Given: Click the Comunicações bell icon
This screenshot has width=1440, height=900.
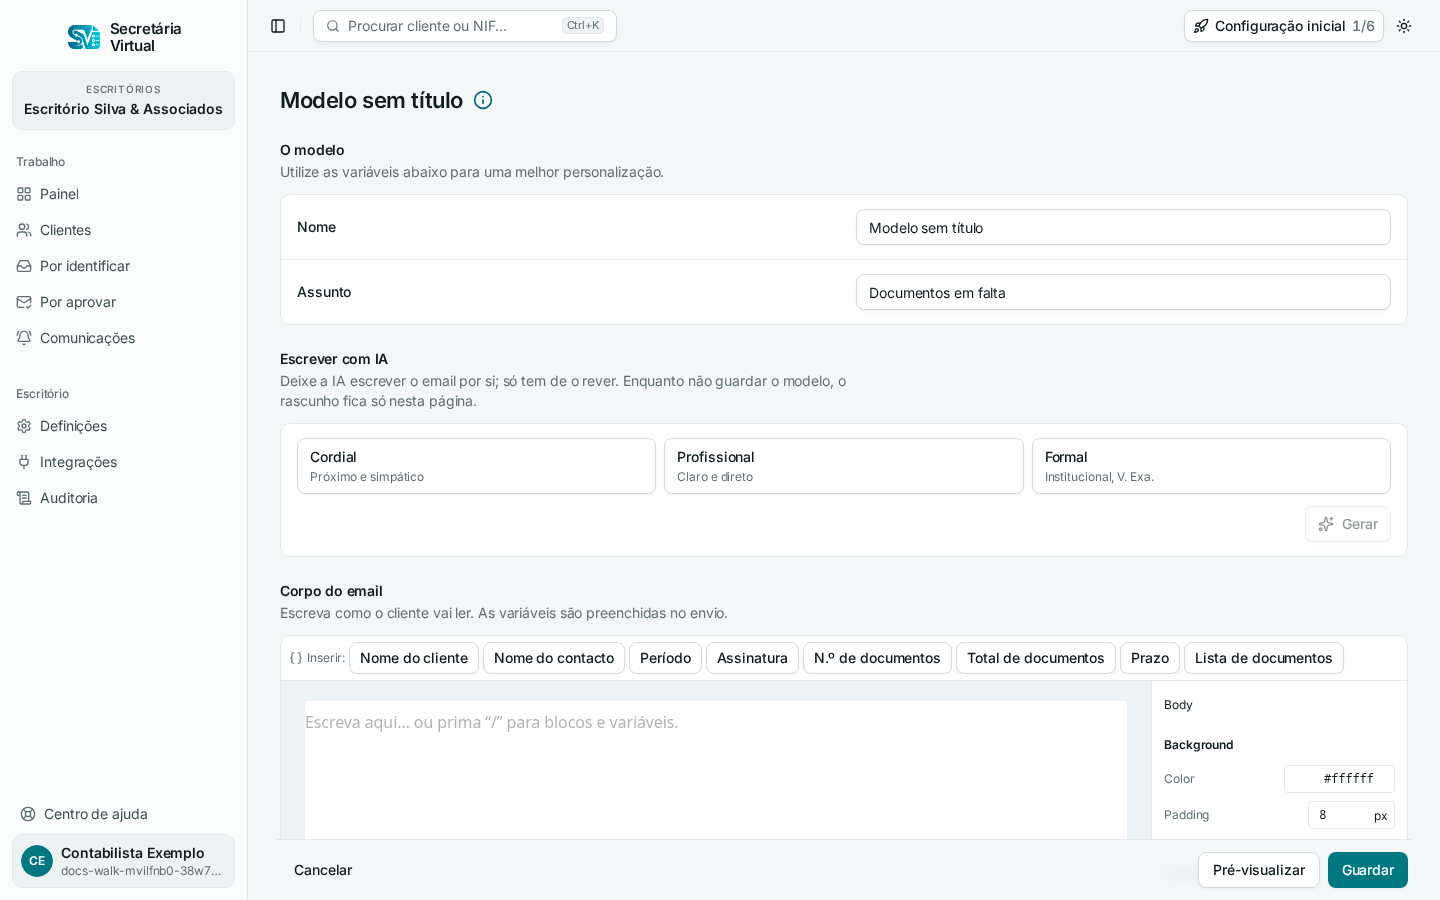Looking at the screenshot, I should pyautogui.click(x=24, y=338).
